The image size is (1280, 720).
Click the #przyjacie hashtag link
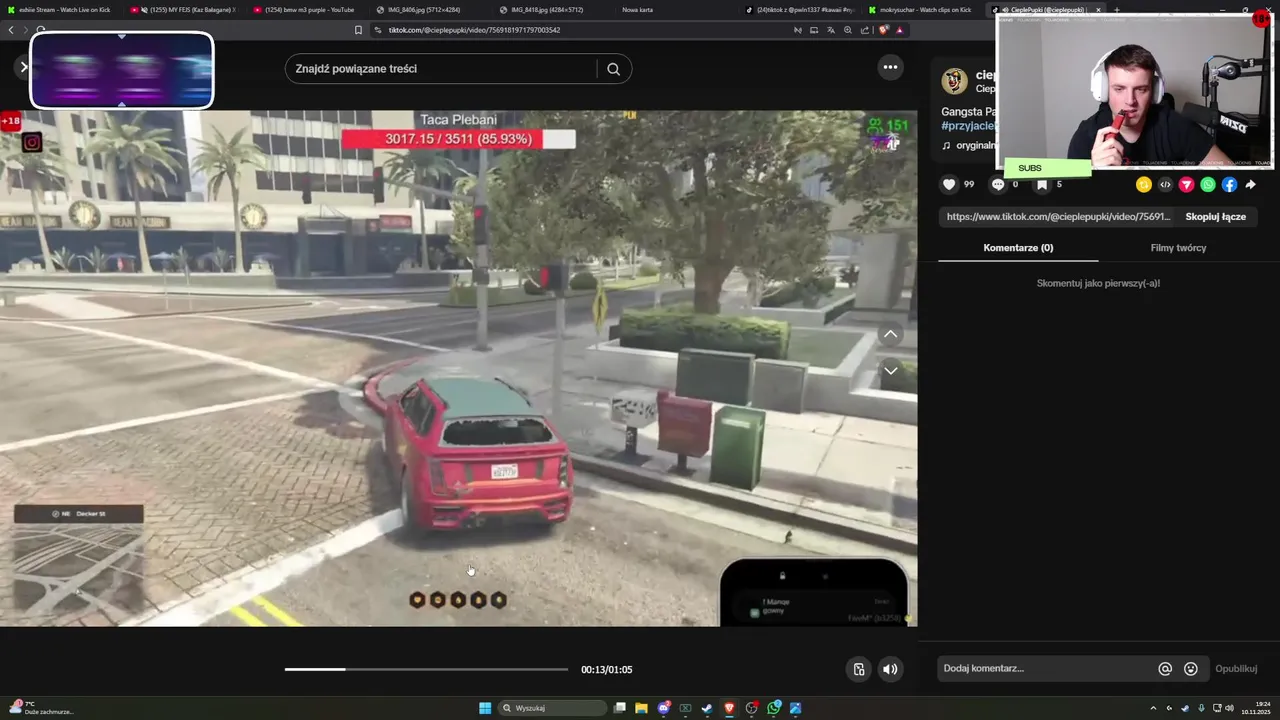968,126
